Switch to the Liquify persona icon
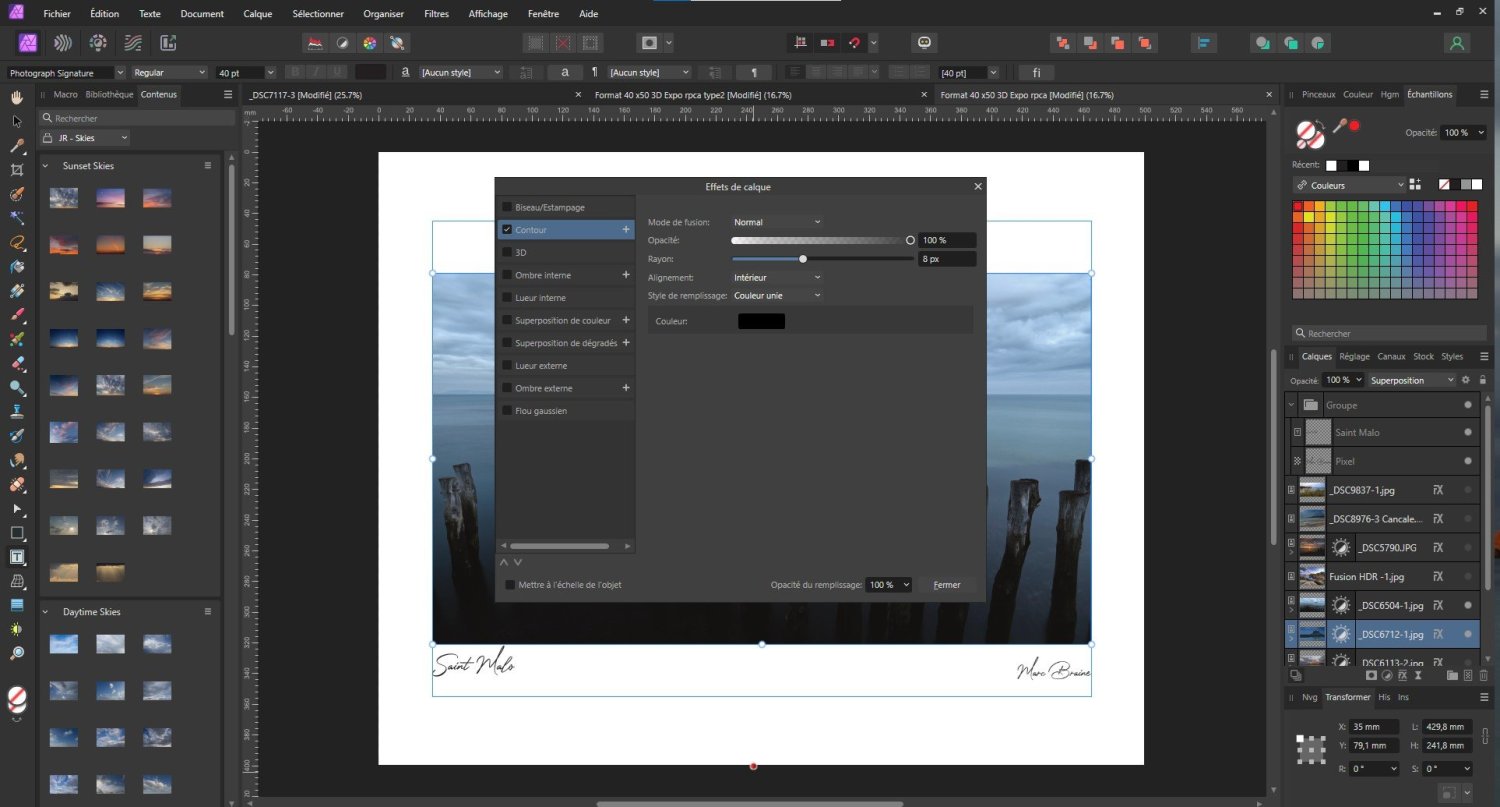Image resolution: width=1500 pixels, height=807 pixels. pos(62,43)
